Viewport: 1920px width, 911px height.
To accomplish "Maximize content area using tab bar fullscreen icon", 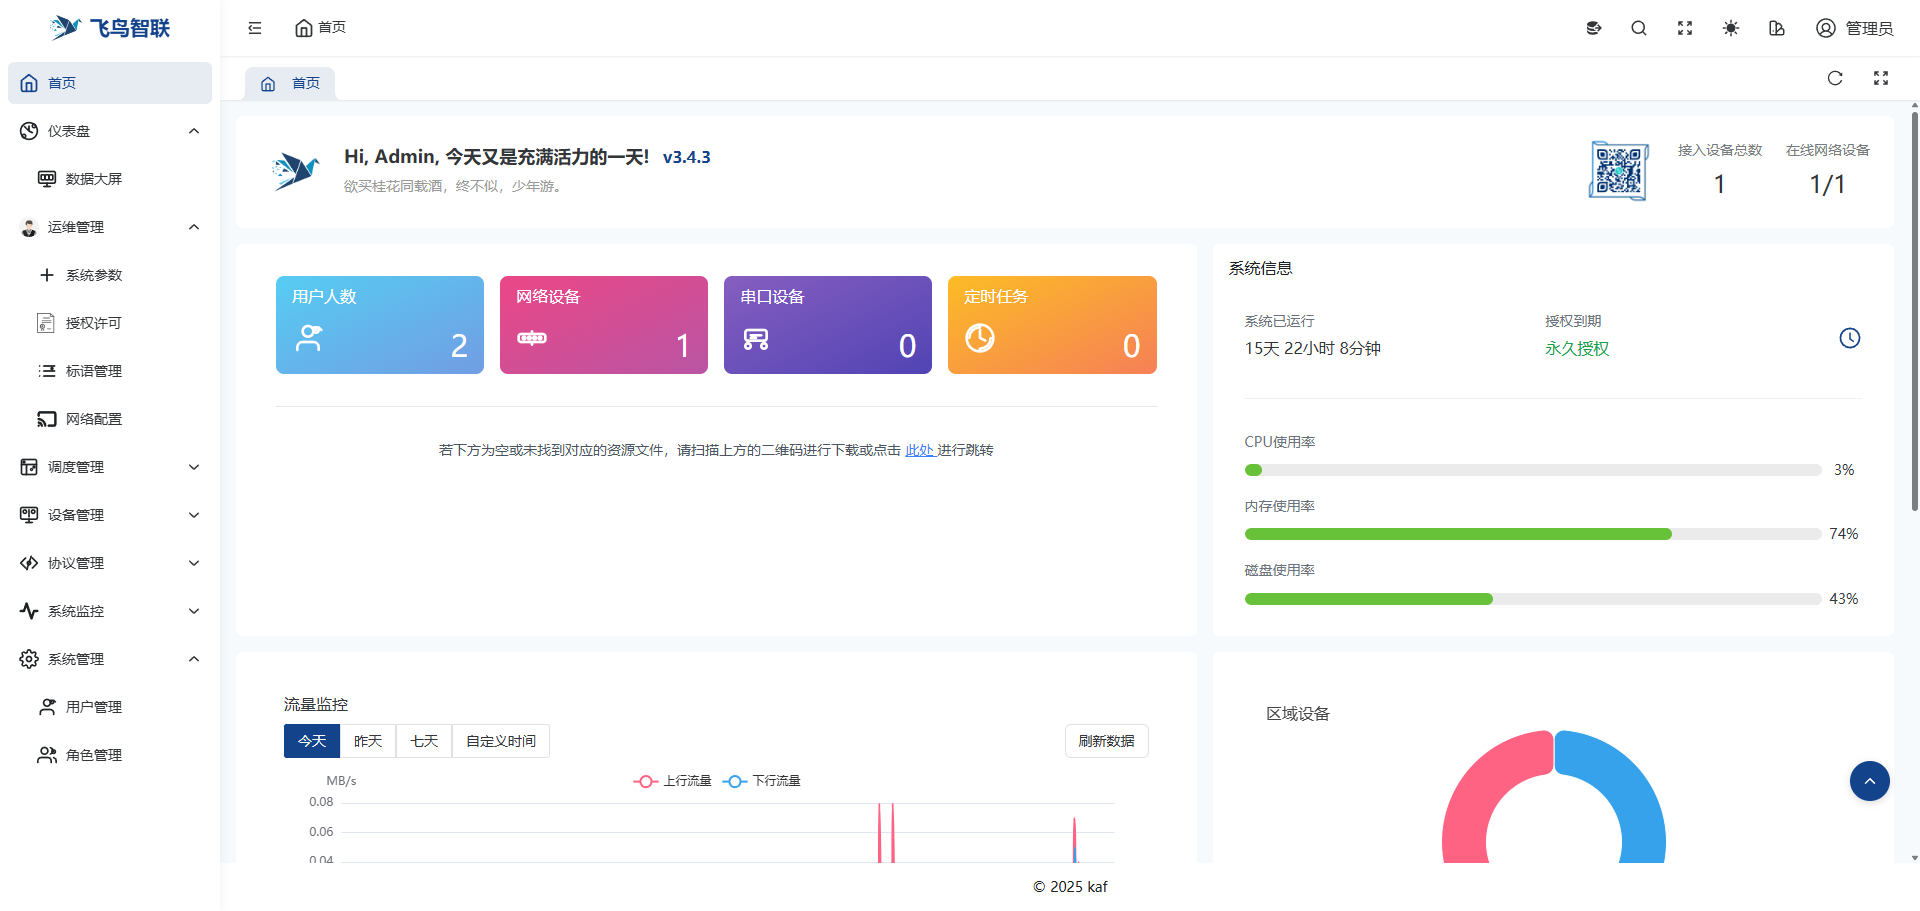I will click(1881, 78).
